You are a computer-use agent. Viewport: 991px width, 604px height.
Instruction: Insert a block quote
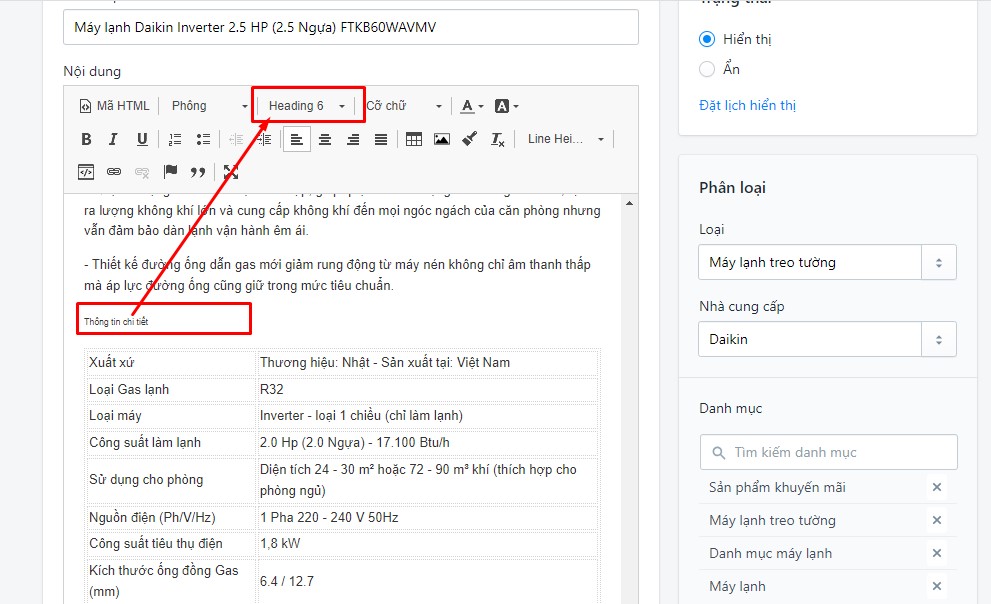[x=198, y=172]
